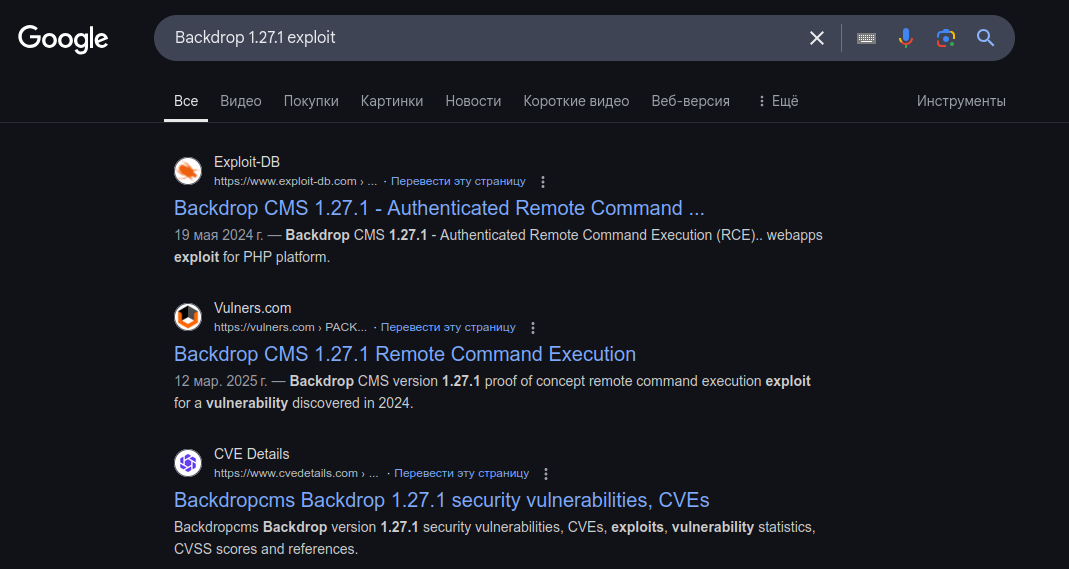Click the CVE Details favicon
The width and height of the screenshot is (1069, 569).
(187, 463)
